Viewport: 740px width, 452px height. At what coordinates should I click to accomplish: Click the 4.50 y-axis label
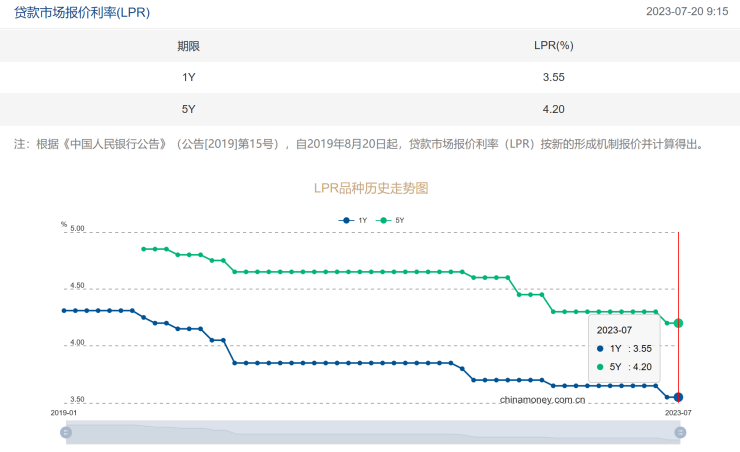tap(77, 285)
